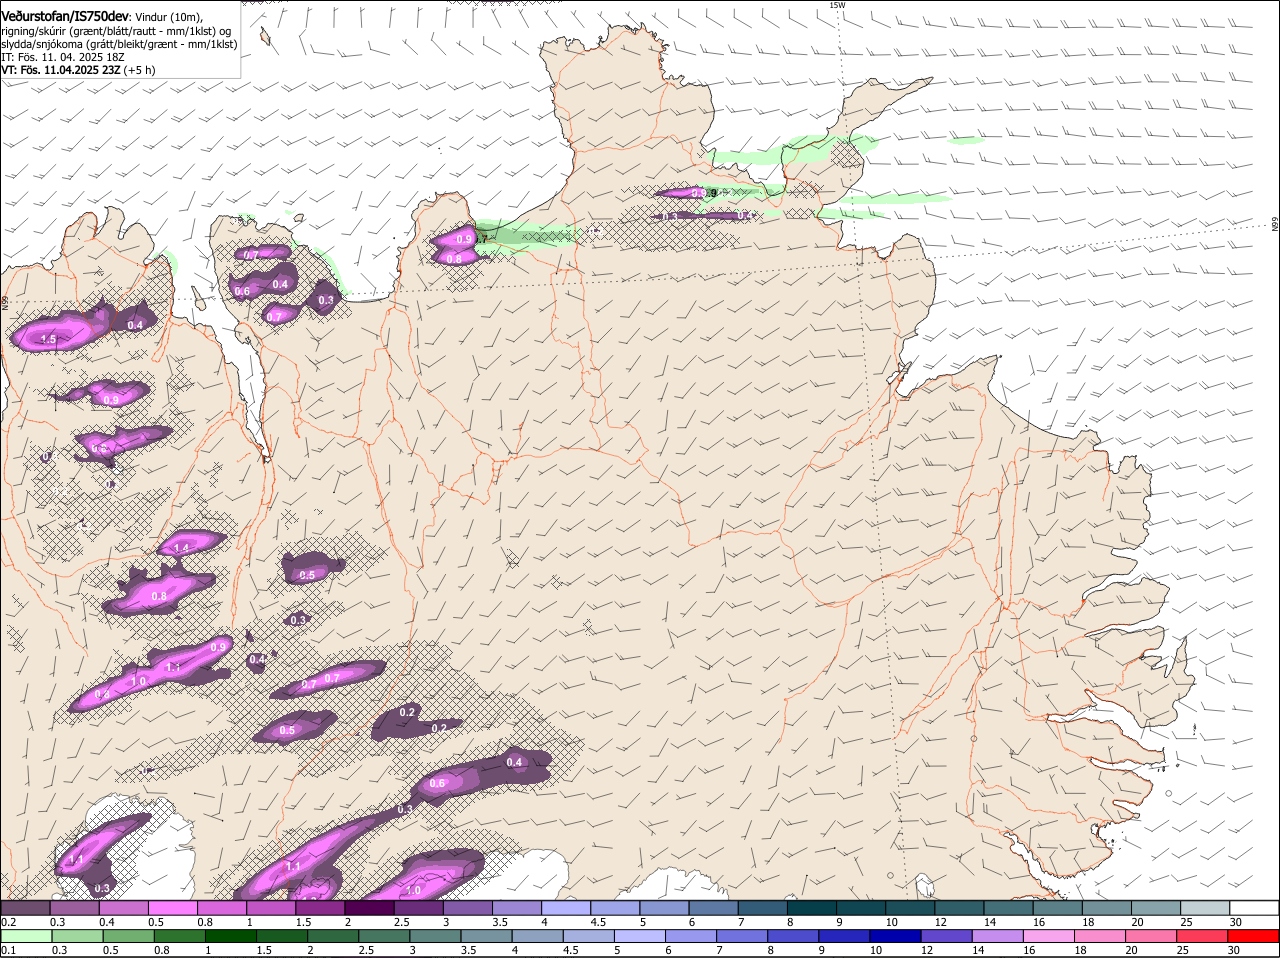
Task: Select the VT: Fös. 11.04.2025 23Z (+5 h) line
Action: 78,70
